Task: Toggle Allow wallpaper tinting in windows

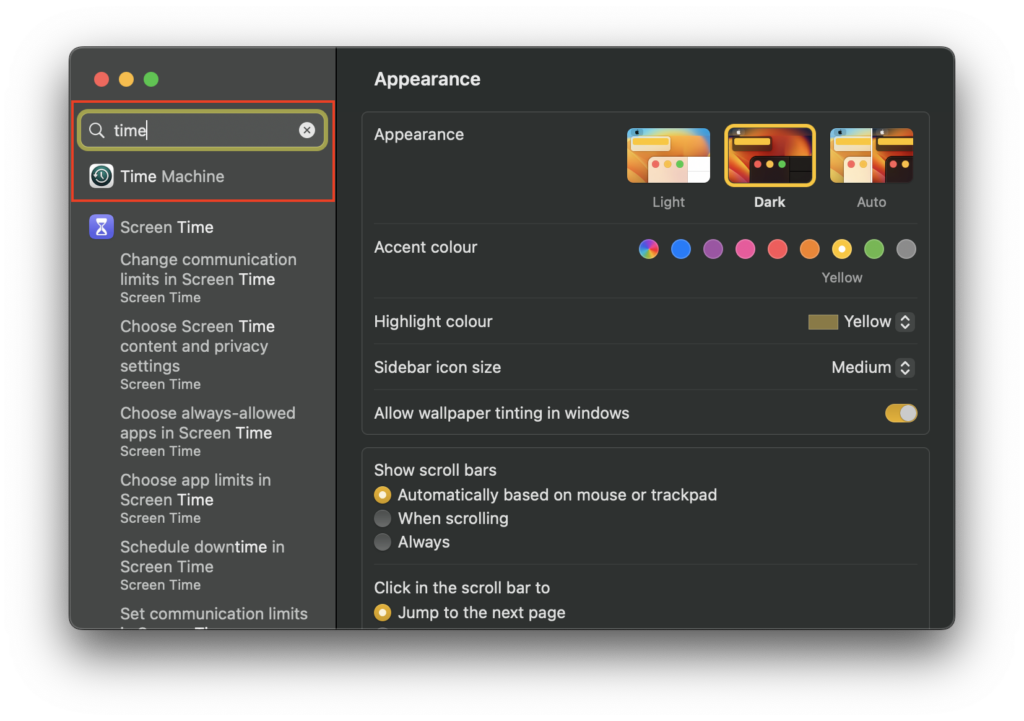Action: (900, 413)
